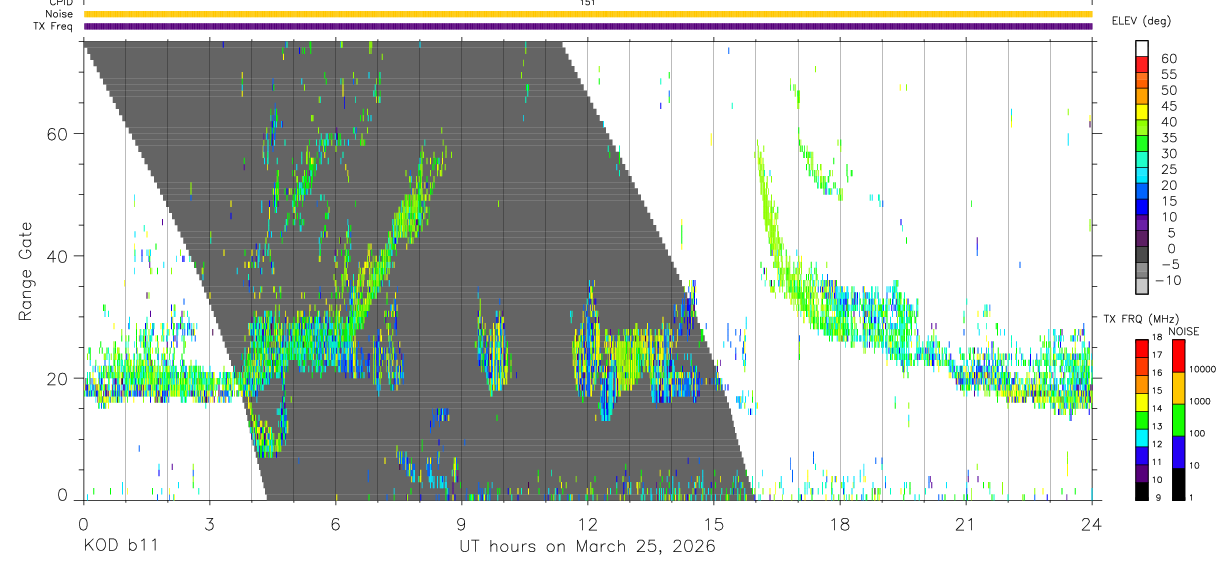The image size is (1228, 567).
Task: Click the '11' label on the TX FRQ colorbar
Action: tap(1157, 462)
